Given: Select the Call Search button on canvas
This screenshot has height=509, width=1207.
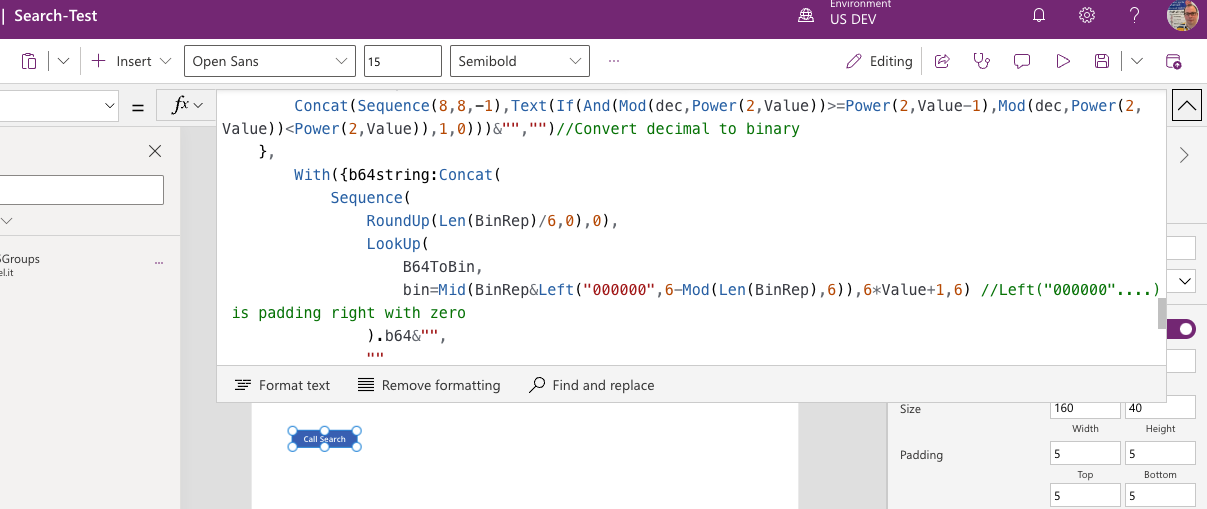Looking at the screenshot, I should [x=325, y=439].
